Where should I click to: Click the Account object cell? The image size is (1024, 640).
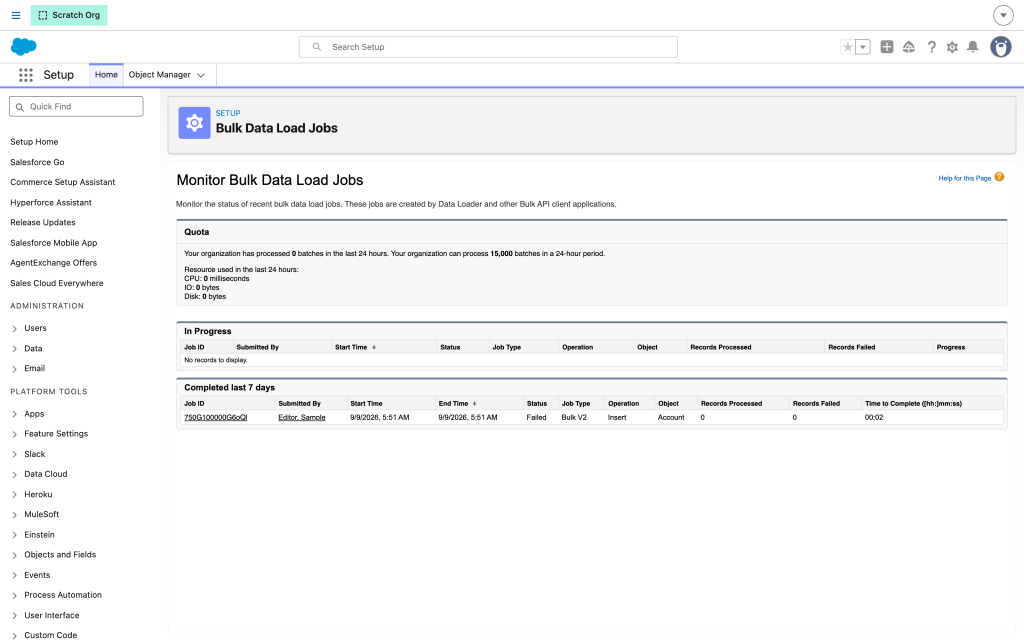click(671, 417)
